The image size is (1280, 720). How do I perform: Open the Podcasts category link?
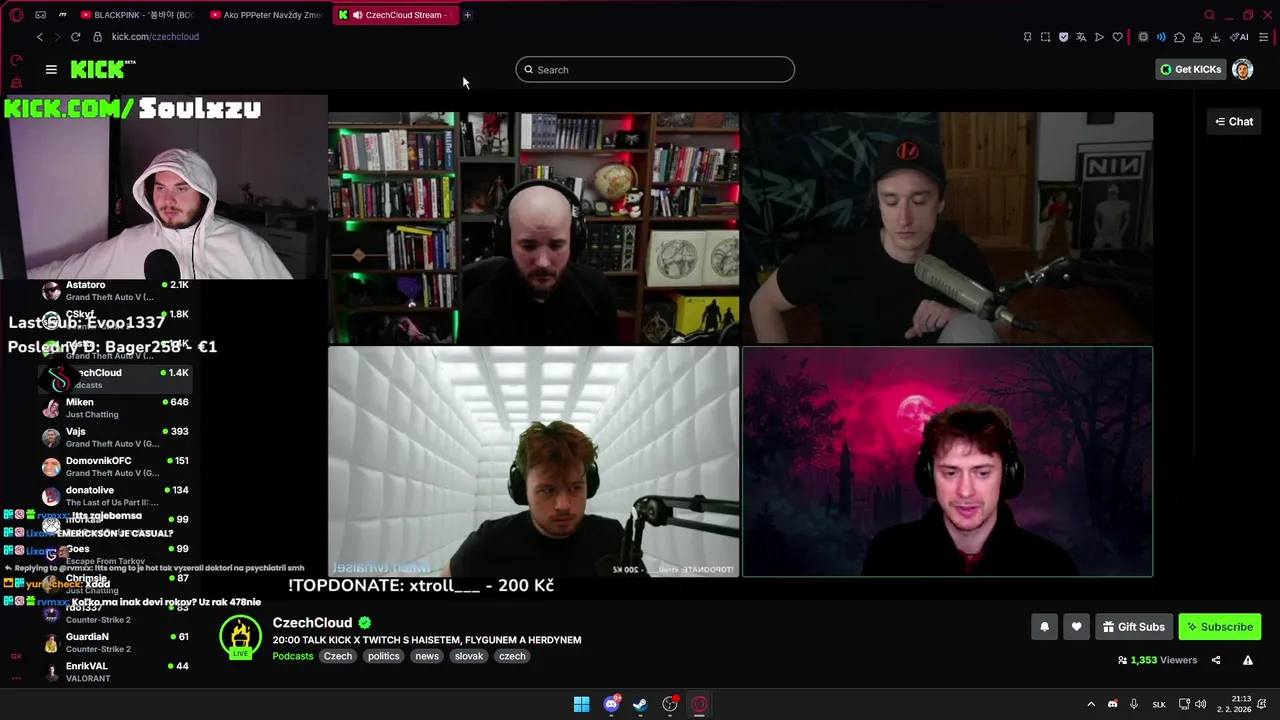[x=293, y=656]
